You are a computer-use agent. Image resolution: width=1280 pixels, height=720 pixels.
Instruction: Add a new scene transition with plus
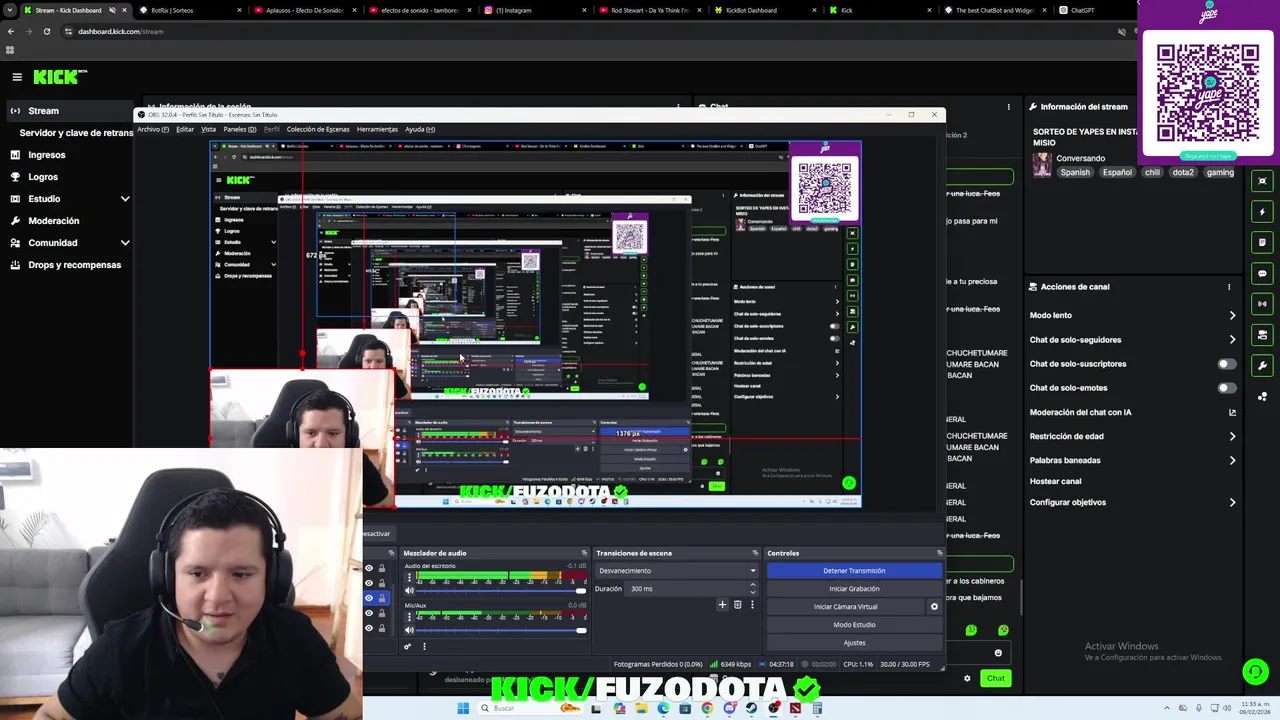[722, 604]
